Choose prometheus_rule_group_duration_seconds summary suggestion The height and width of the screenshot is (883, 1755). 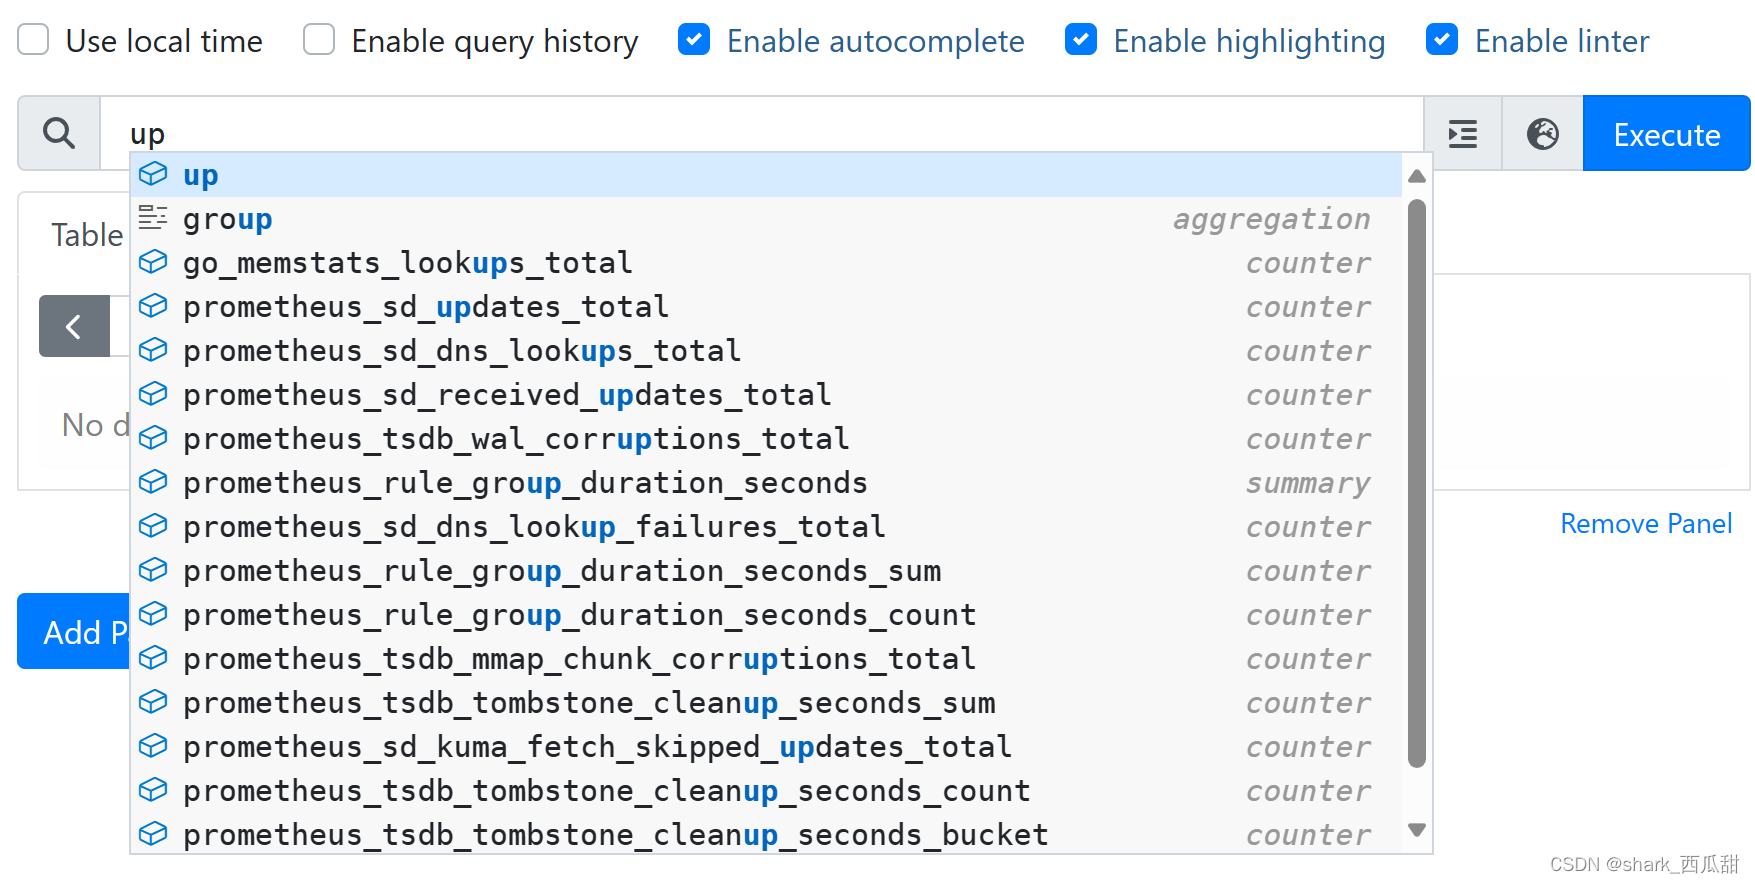(x=766, y=483)
